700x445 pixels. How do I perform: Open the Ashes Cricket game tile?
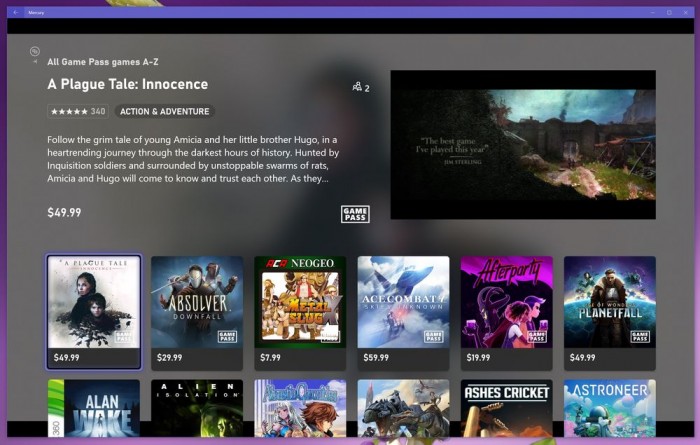(x=507, y=408)
